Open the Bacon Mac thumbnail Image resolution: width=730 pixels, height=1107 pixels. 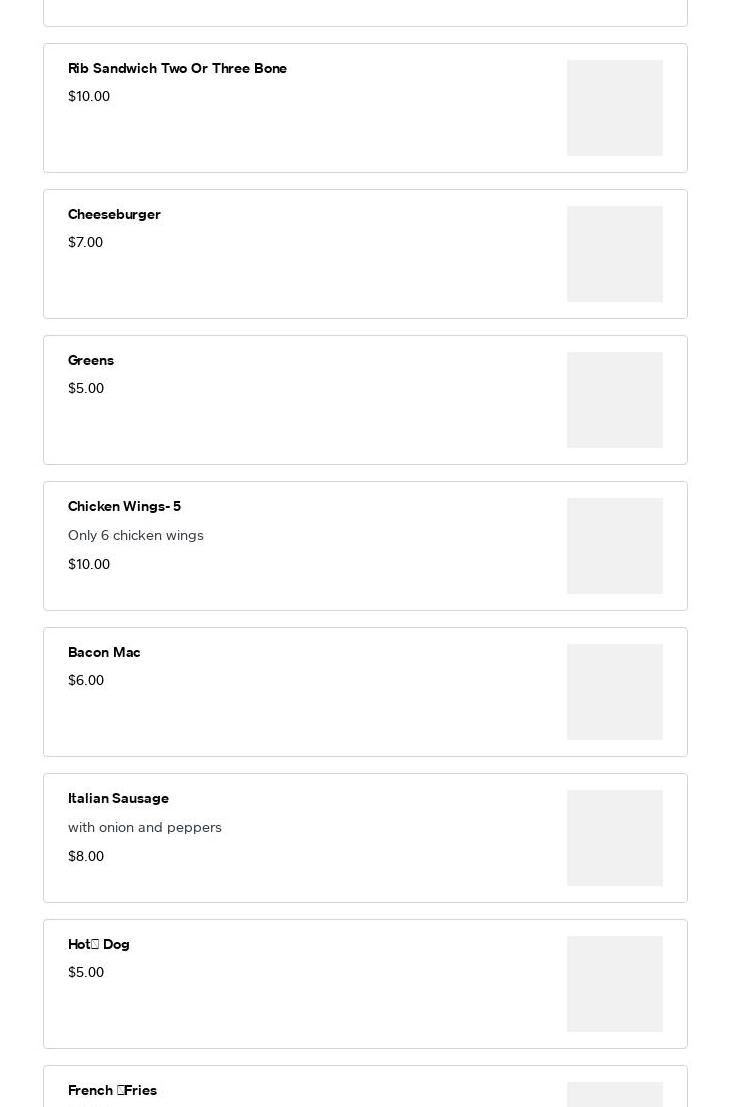[x=614, y=692]
